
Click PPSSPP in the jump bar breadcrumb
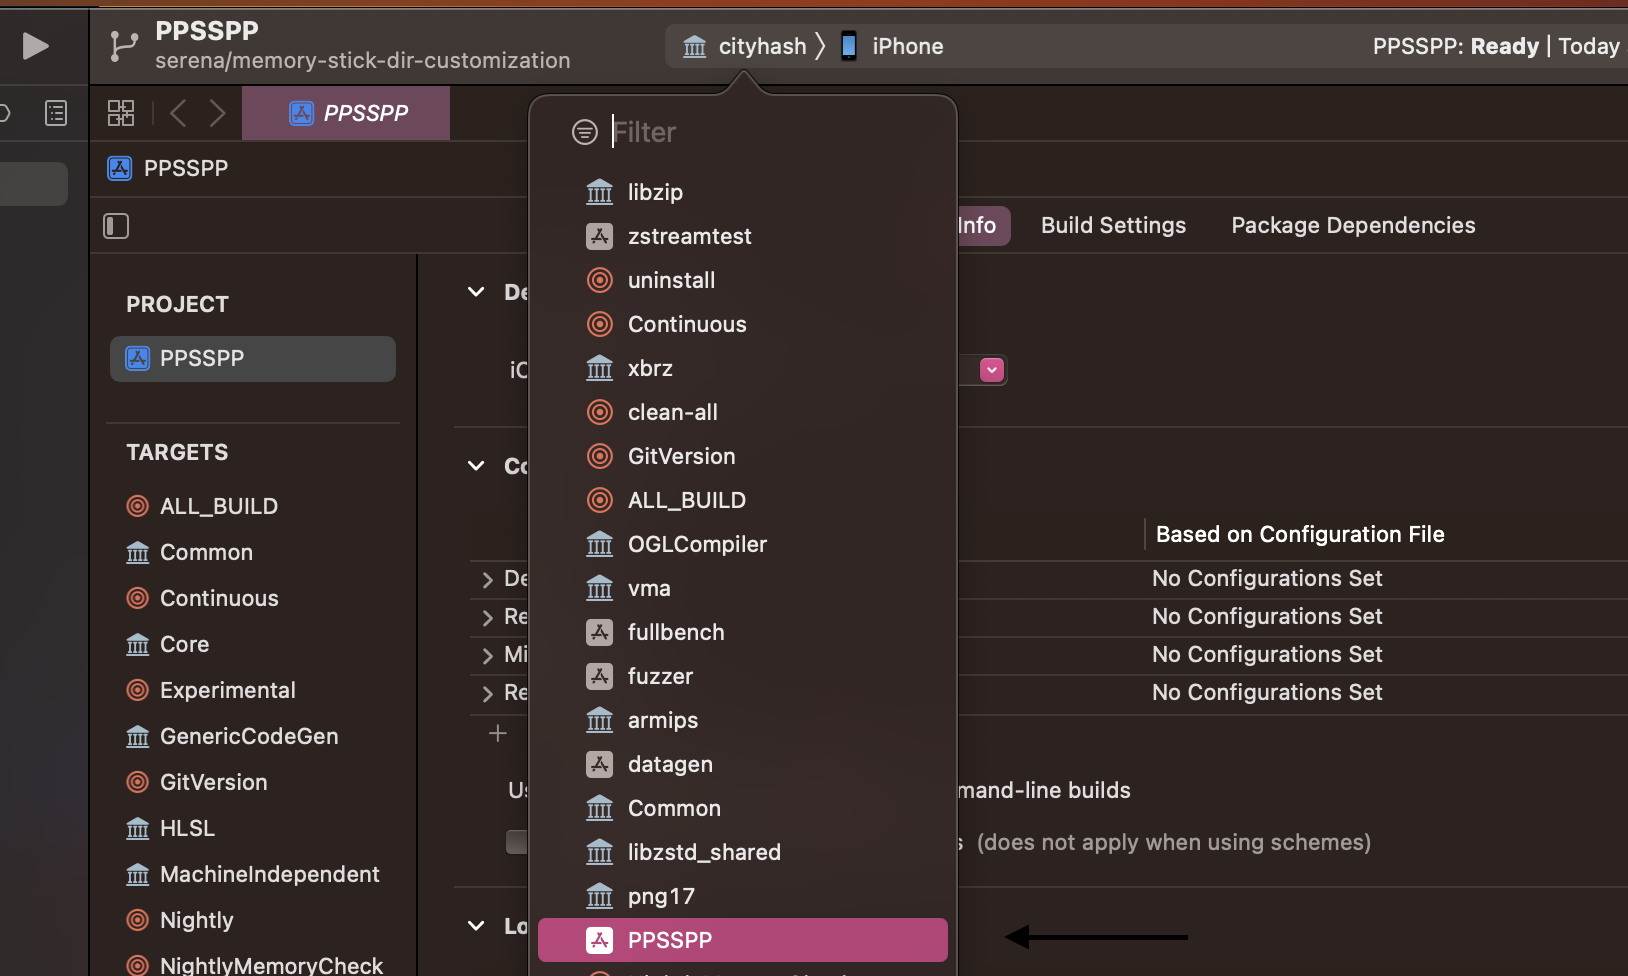[168, 168]
